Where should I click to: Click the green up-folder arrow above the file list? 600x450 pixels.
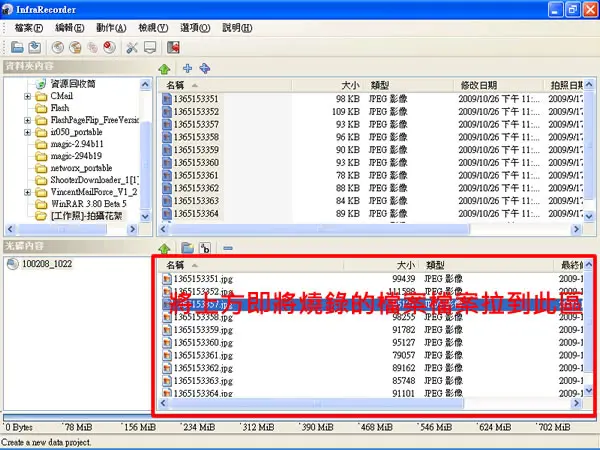coord(165,69)
